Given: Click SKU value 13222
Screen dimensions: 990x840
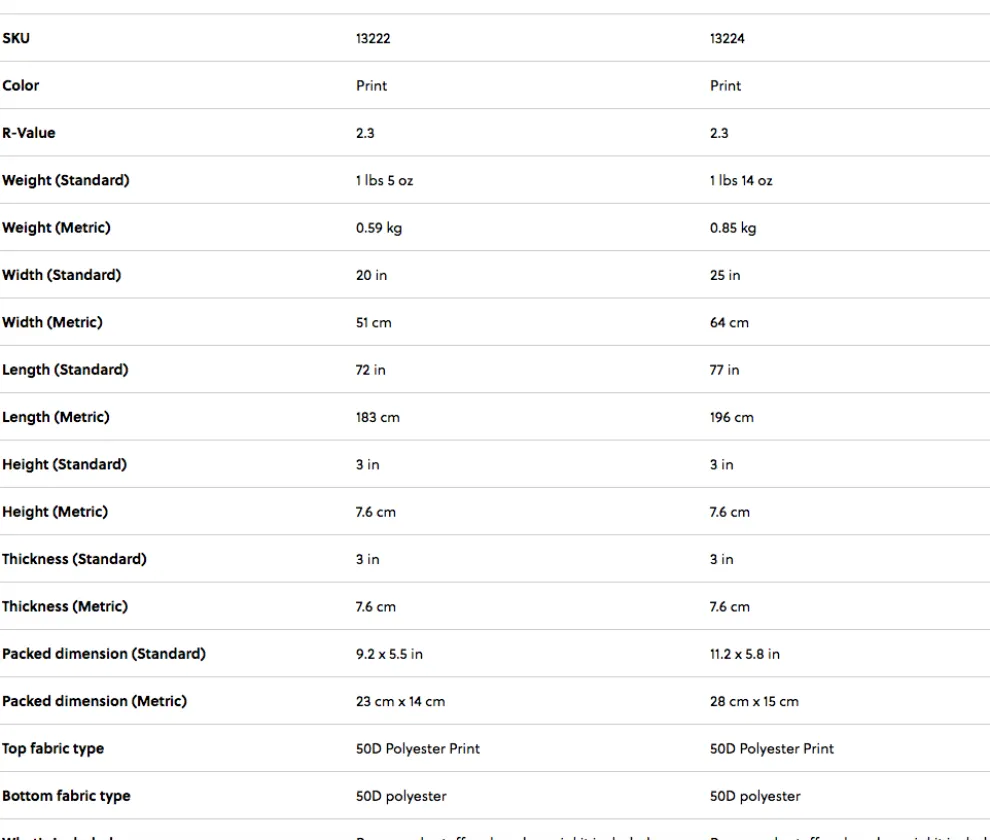Looking at the screenshot, I should tap(373, 38).
